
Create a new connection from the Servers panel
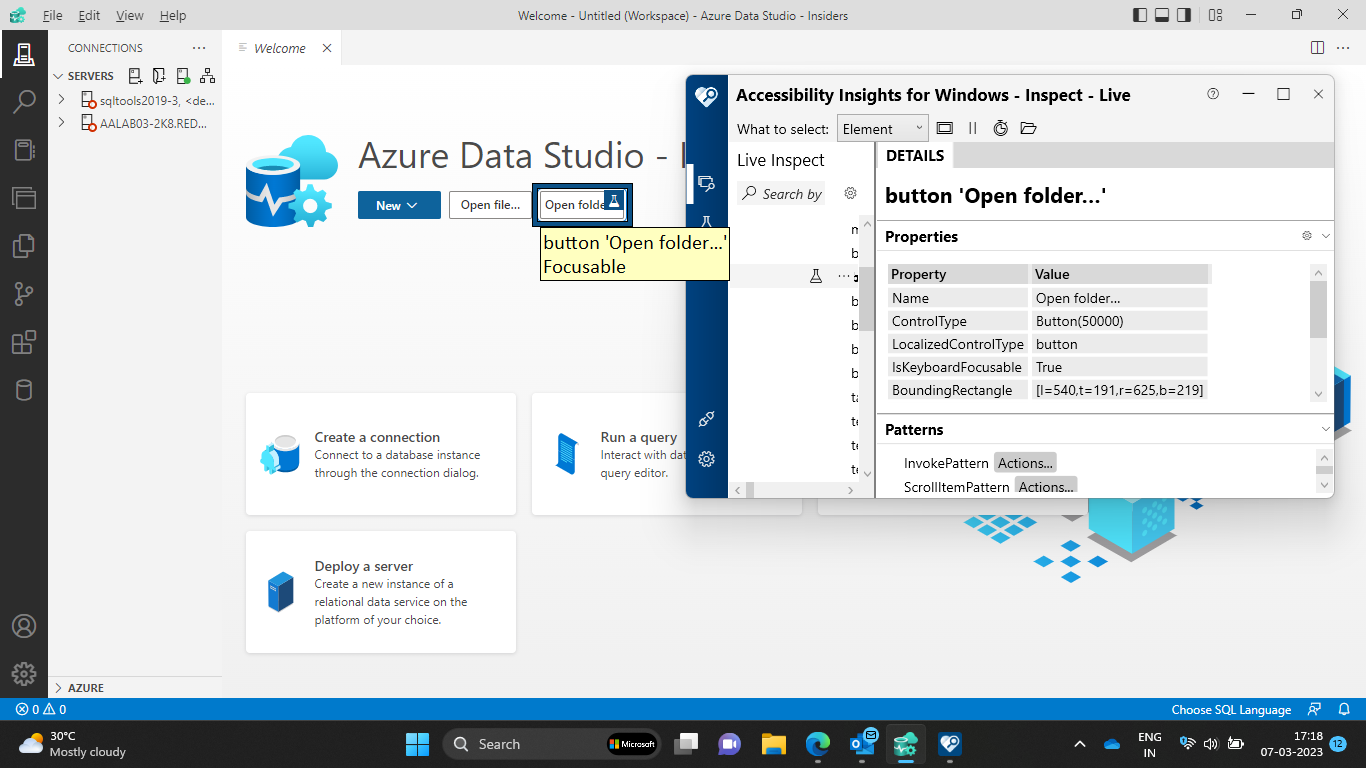pyautogui.click(x=133, y=75)
